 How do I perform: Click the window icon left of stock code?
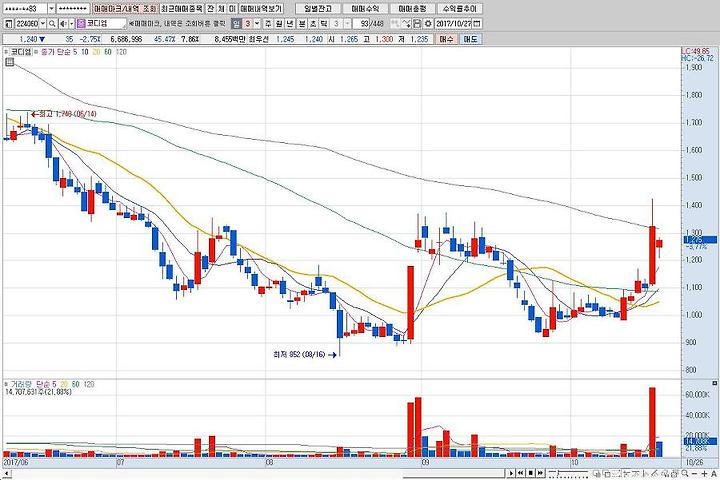click(9, 23)
